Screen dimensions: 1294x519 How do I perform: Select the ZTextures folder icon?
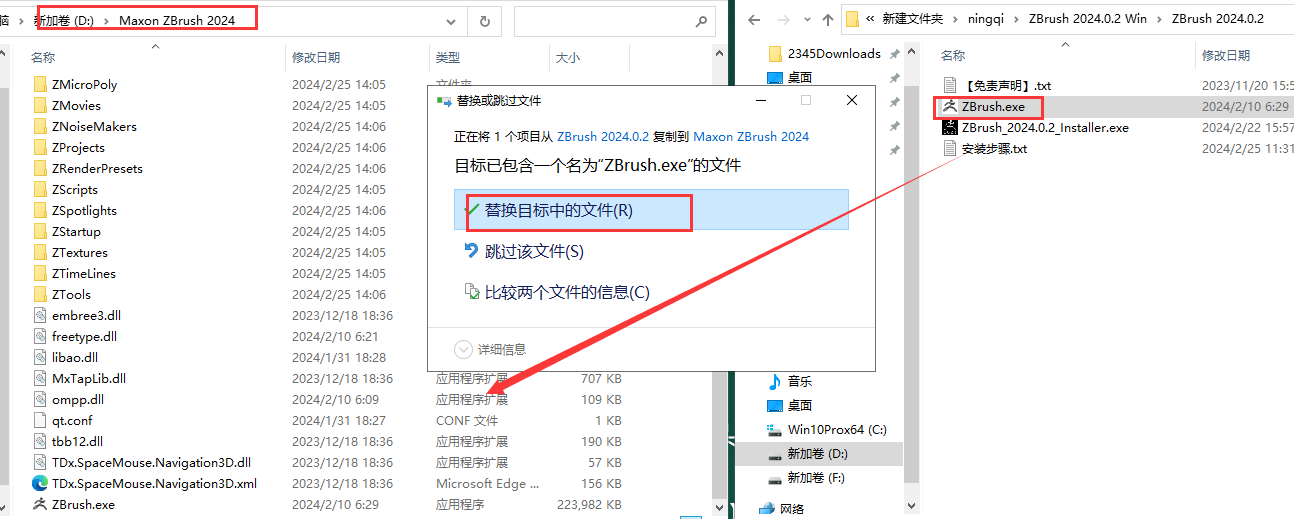pyautogui.click(x=40, y=252)
